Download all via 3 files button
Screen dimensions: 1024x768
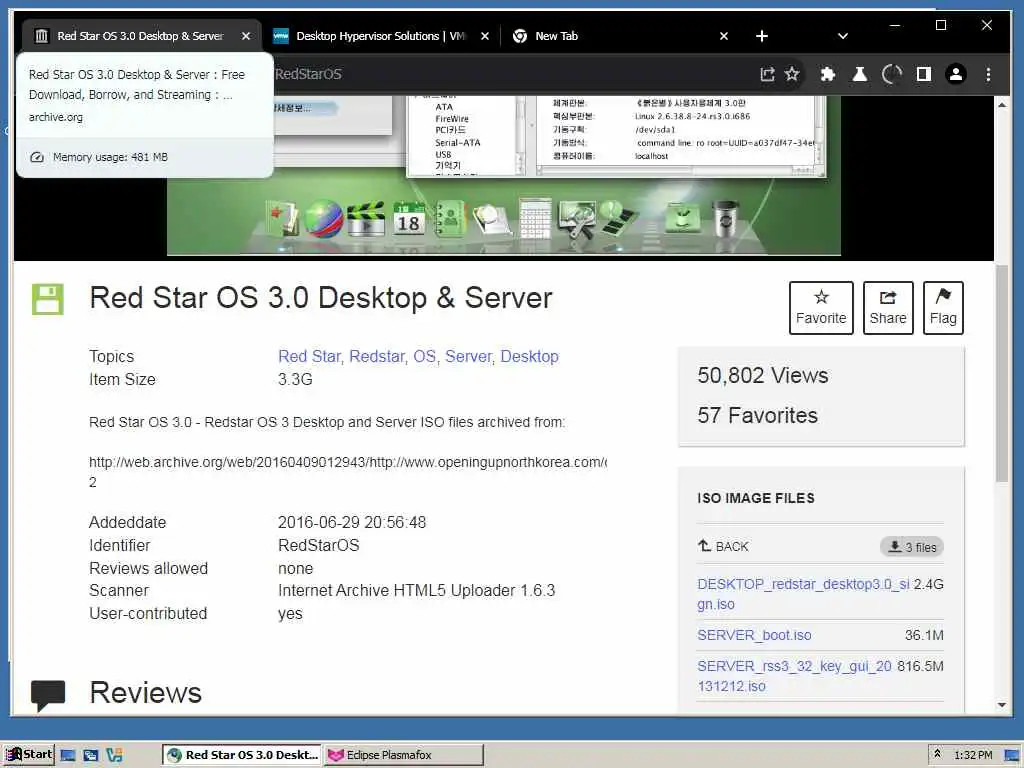(x=912, y=547)
